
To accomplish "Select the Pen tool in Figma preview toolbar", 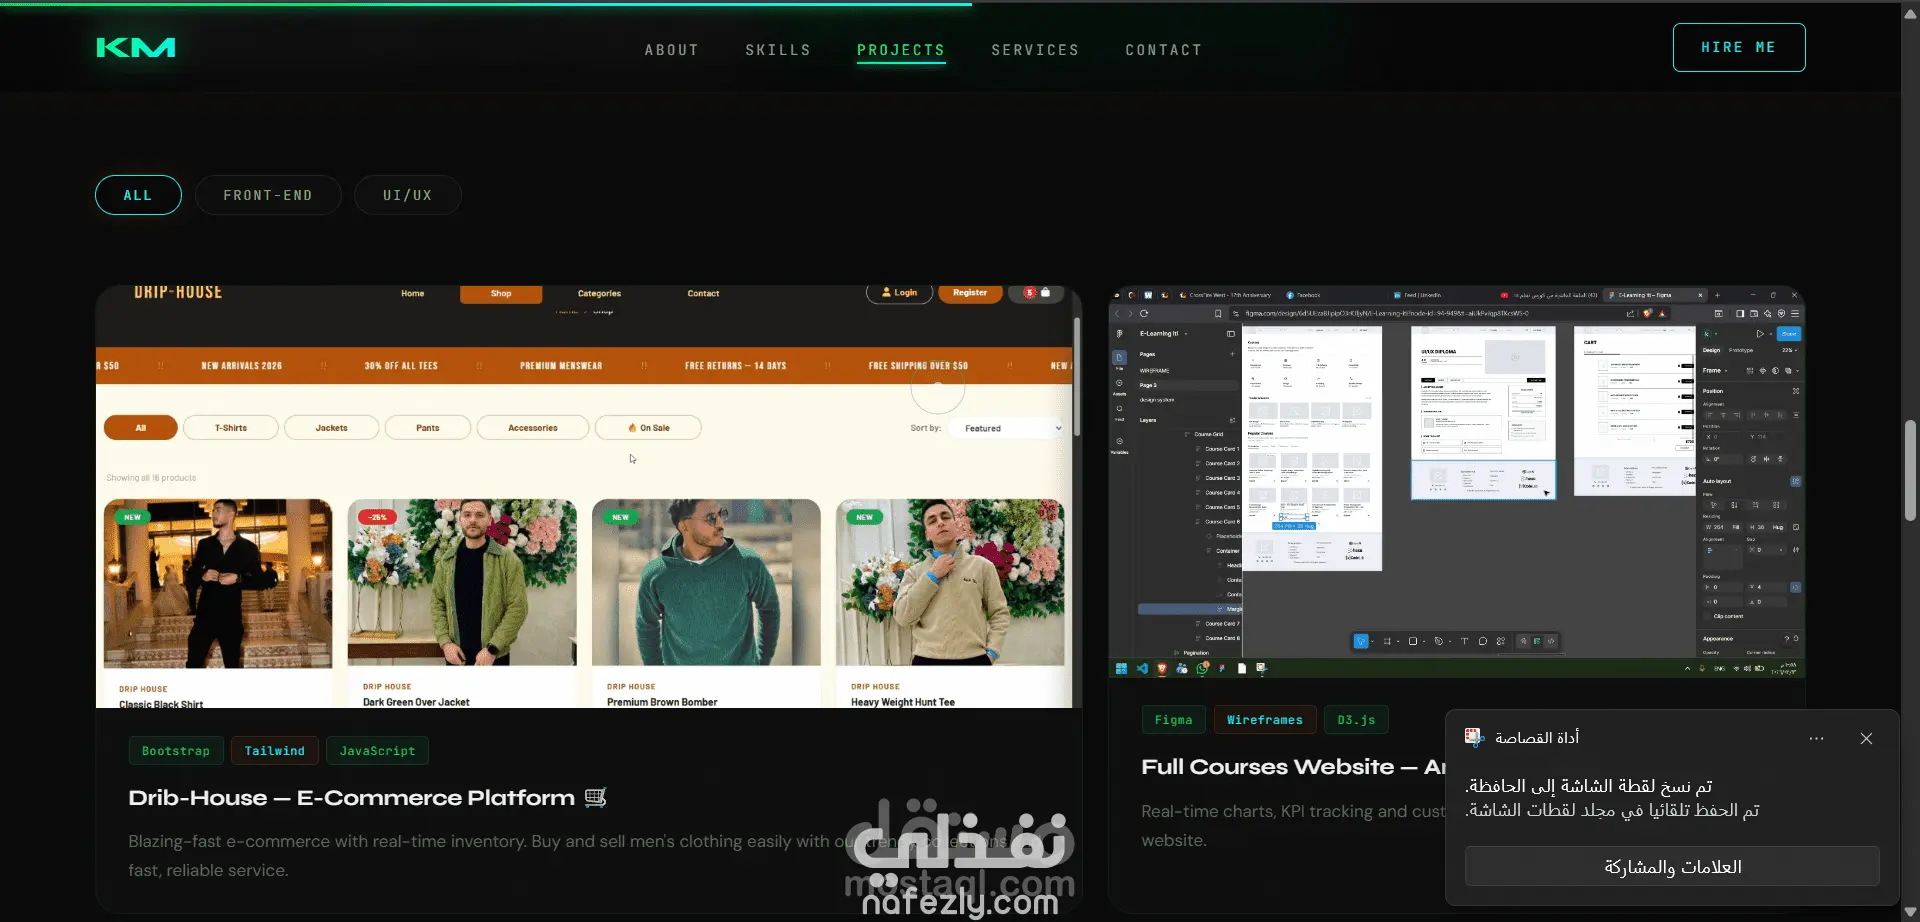I will 1438,641.
